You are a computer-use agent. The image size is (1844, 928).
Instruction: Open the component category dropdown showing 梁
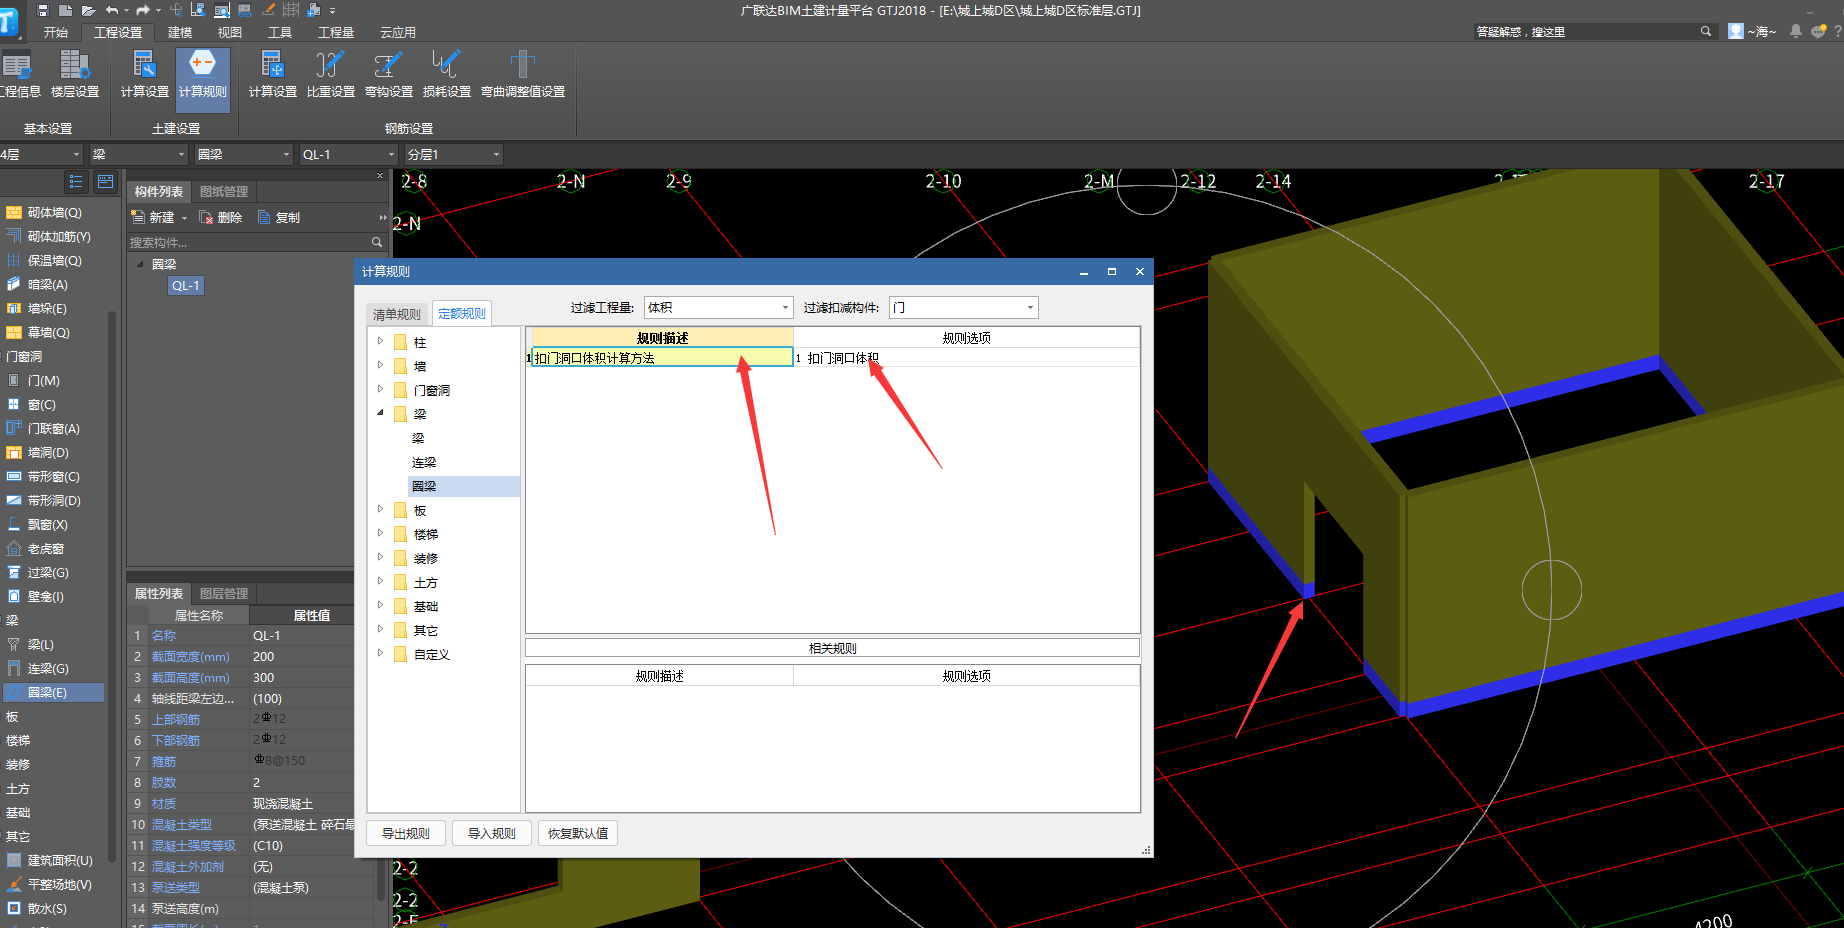138,154
